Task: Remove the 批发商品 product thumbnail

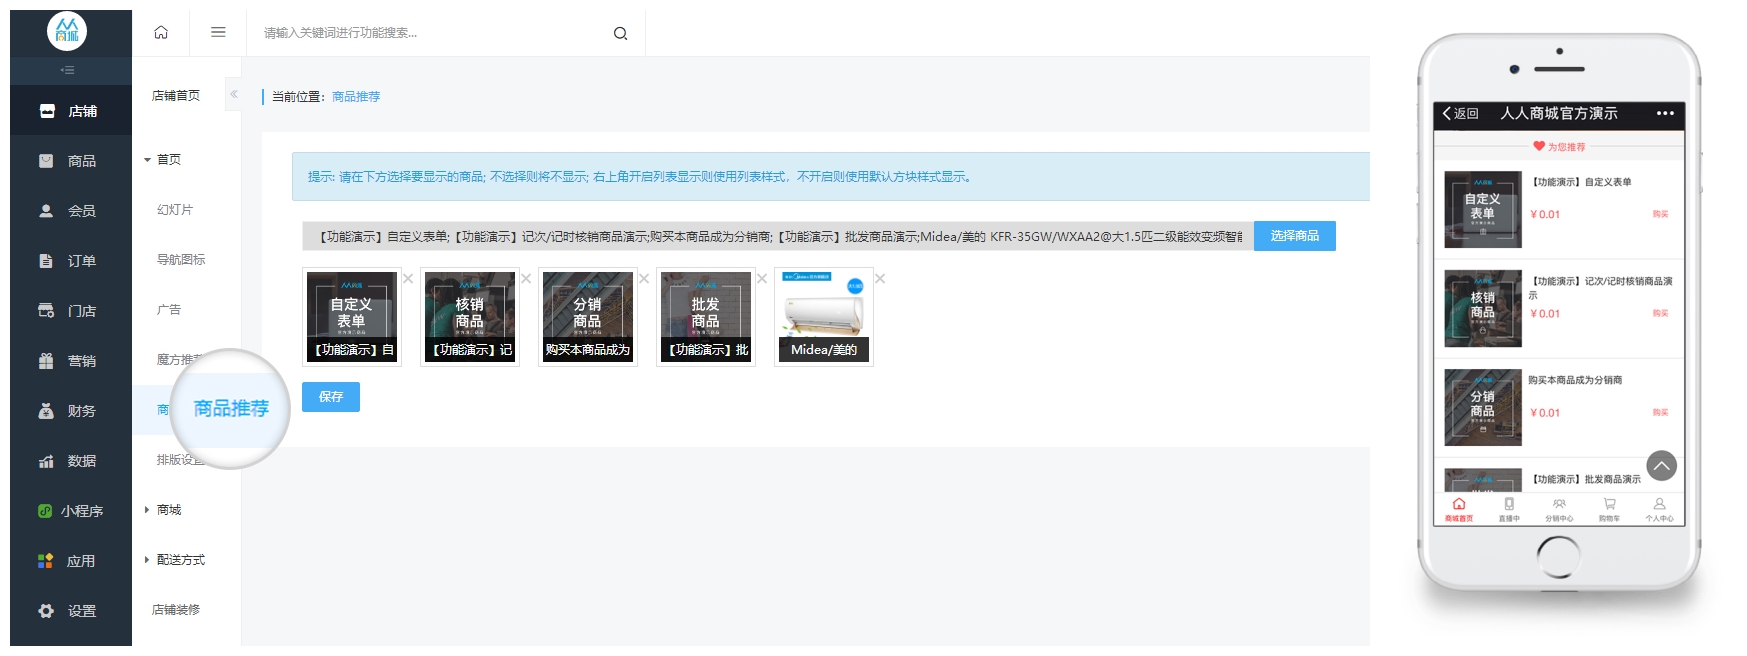Action: (762, 279)
